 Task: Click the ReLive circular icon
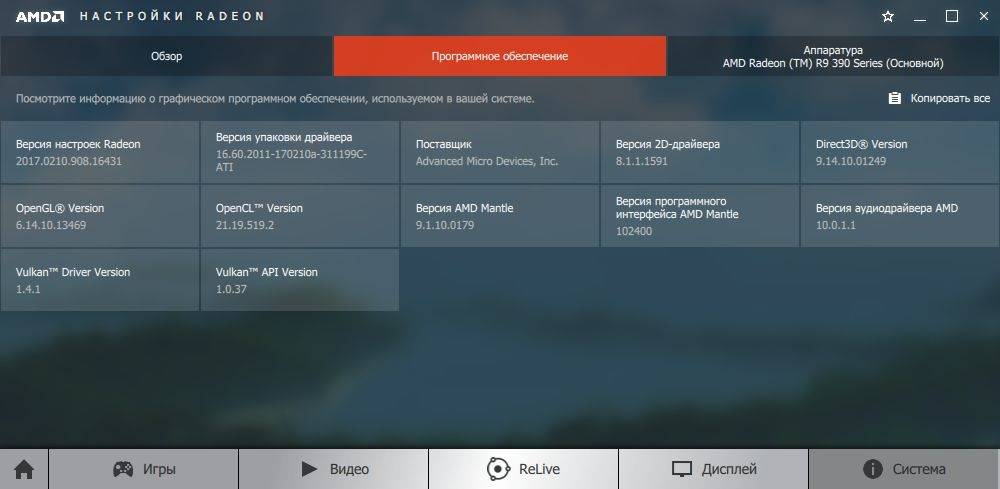click(498, 469)
